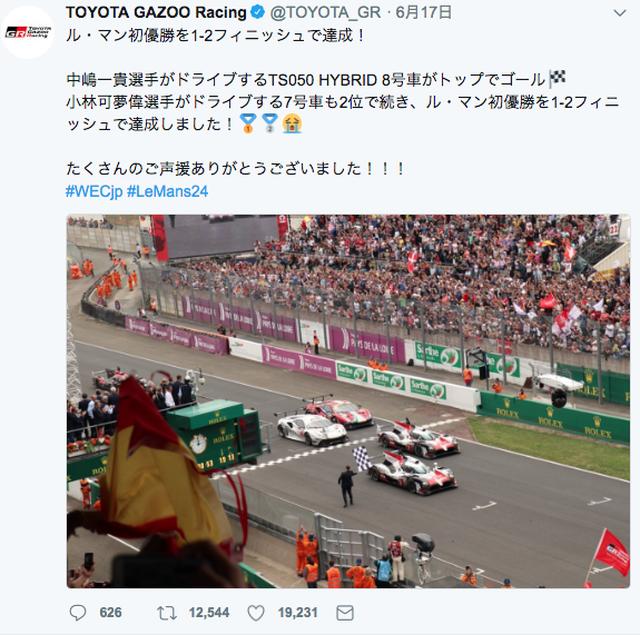Click the retweet arrows icon
Screen dimensions: 640x635
167,613
